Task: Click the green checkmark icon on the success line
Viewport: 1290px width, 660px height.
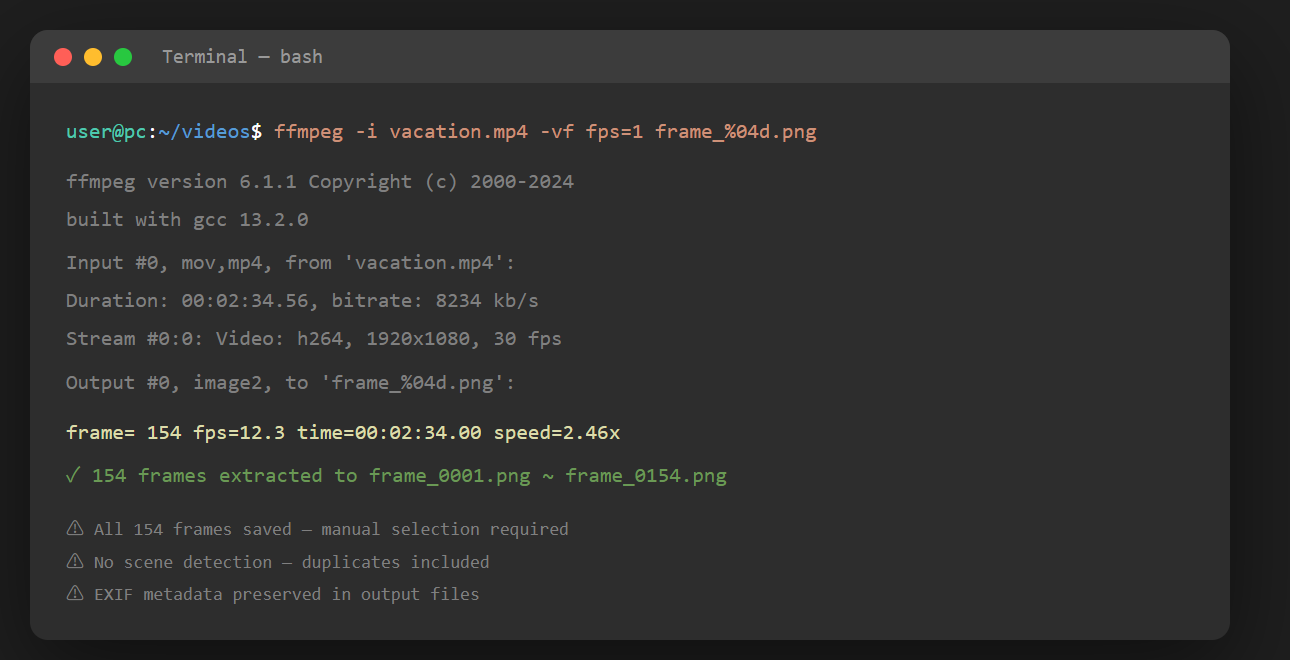Action: [73, 476]
